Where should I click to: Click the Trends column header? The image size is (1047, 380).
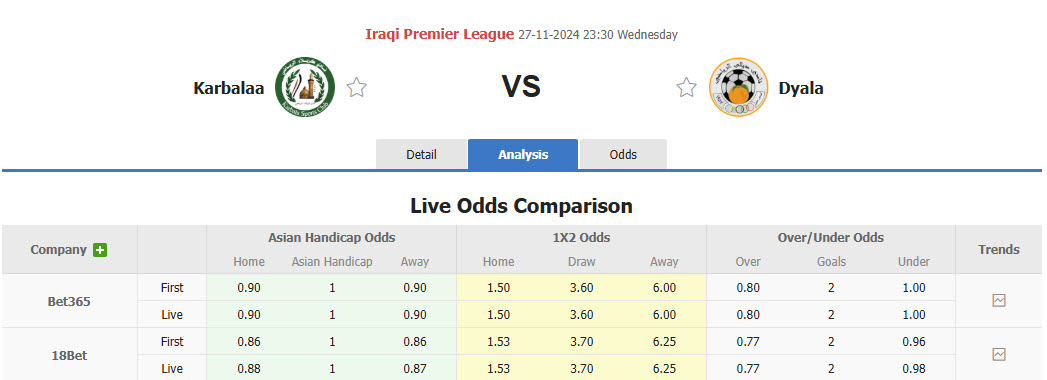coord(998,249)
